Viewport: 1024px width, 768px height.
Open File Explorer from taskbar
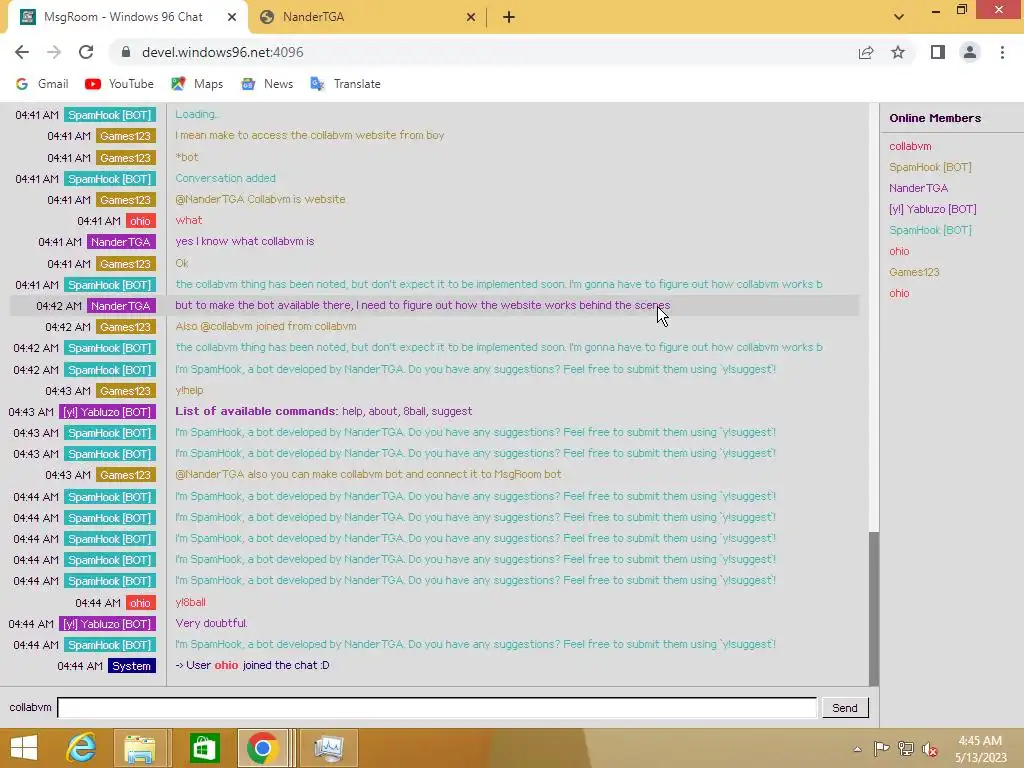(x=140, y=748)
